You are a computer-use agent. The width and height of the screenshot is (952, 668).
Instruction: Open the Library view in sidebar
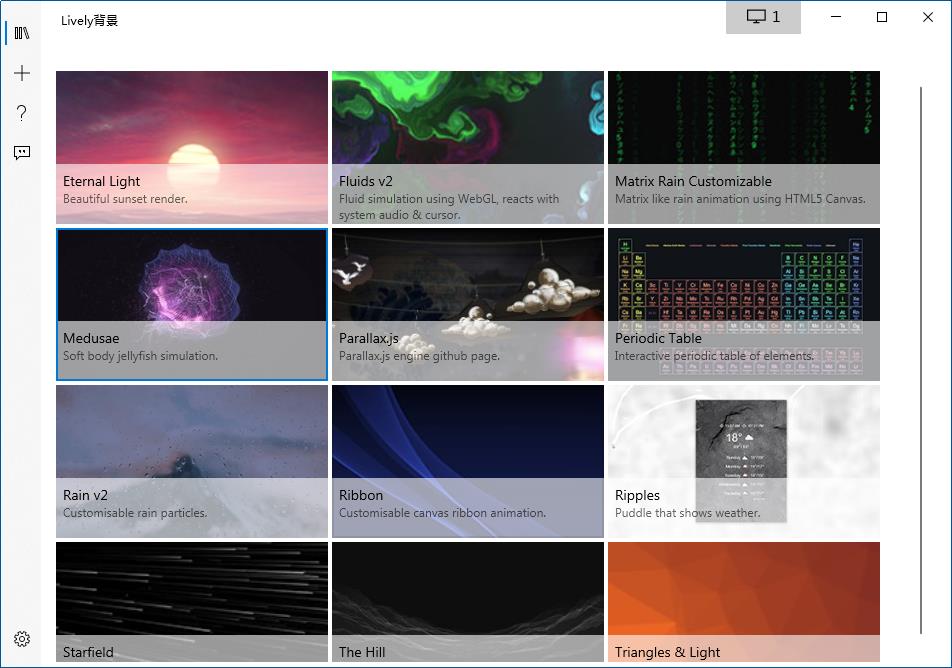(x=22, y=33)
